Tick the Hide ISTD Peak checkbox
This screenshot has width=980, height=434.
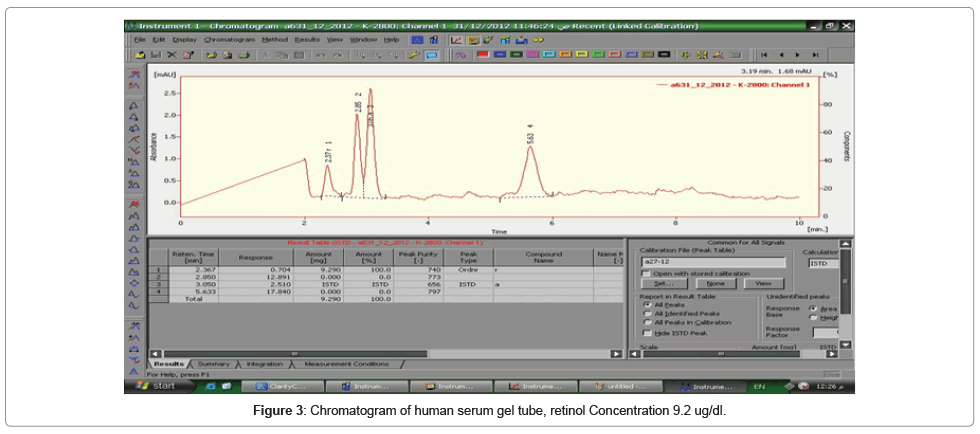pyautogui.click(x=648, y=333)
